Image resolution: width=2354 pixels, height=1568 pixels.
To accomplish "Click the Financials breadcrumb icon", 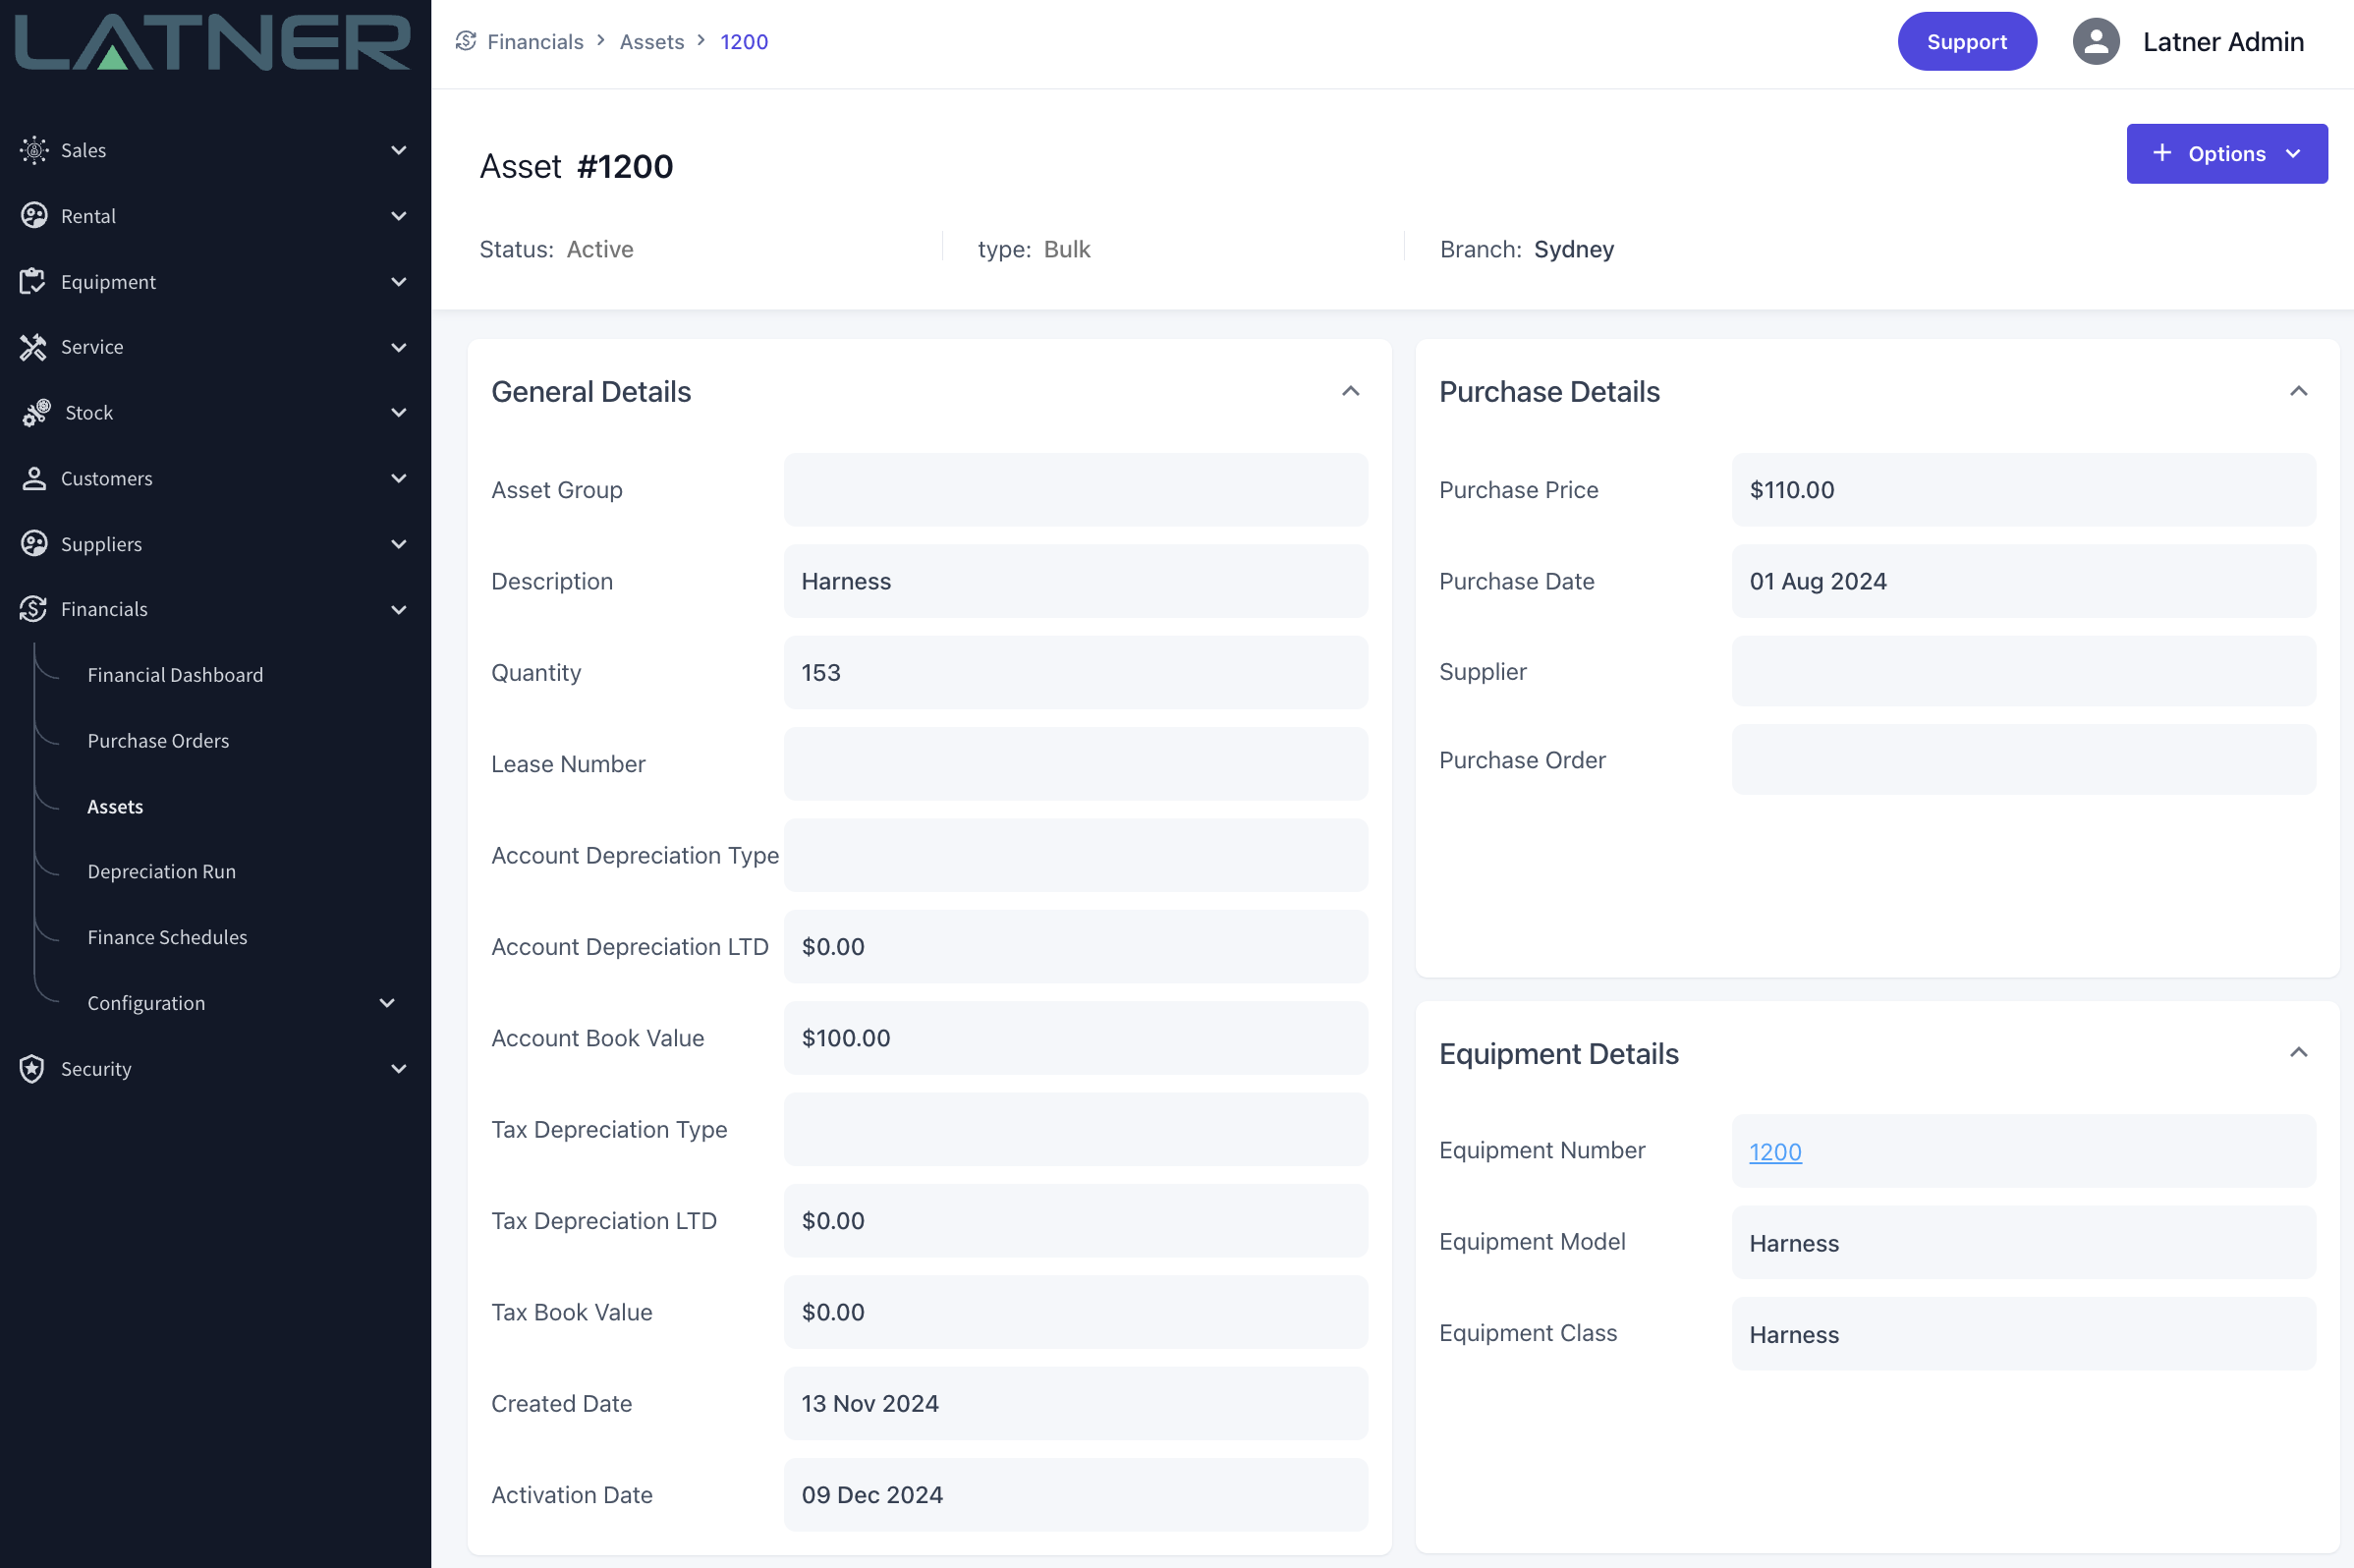I will click(466, 41).
